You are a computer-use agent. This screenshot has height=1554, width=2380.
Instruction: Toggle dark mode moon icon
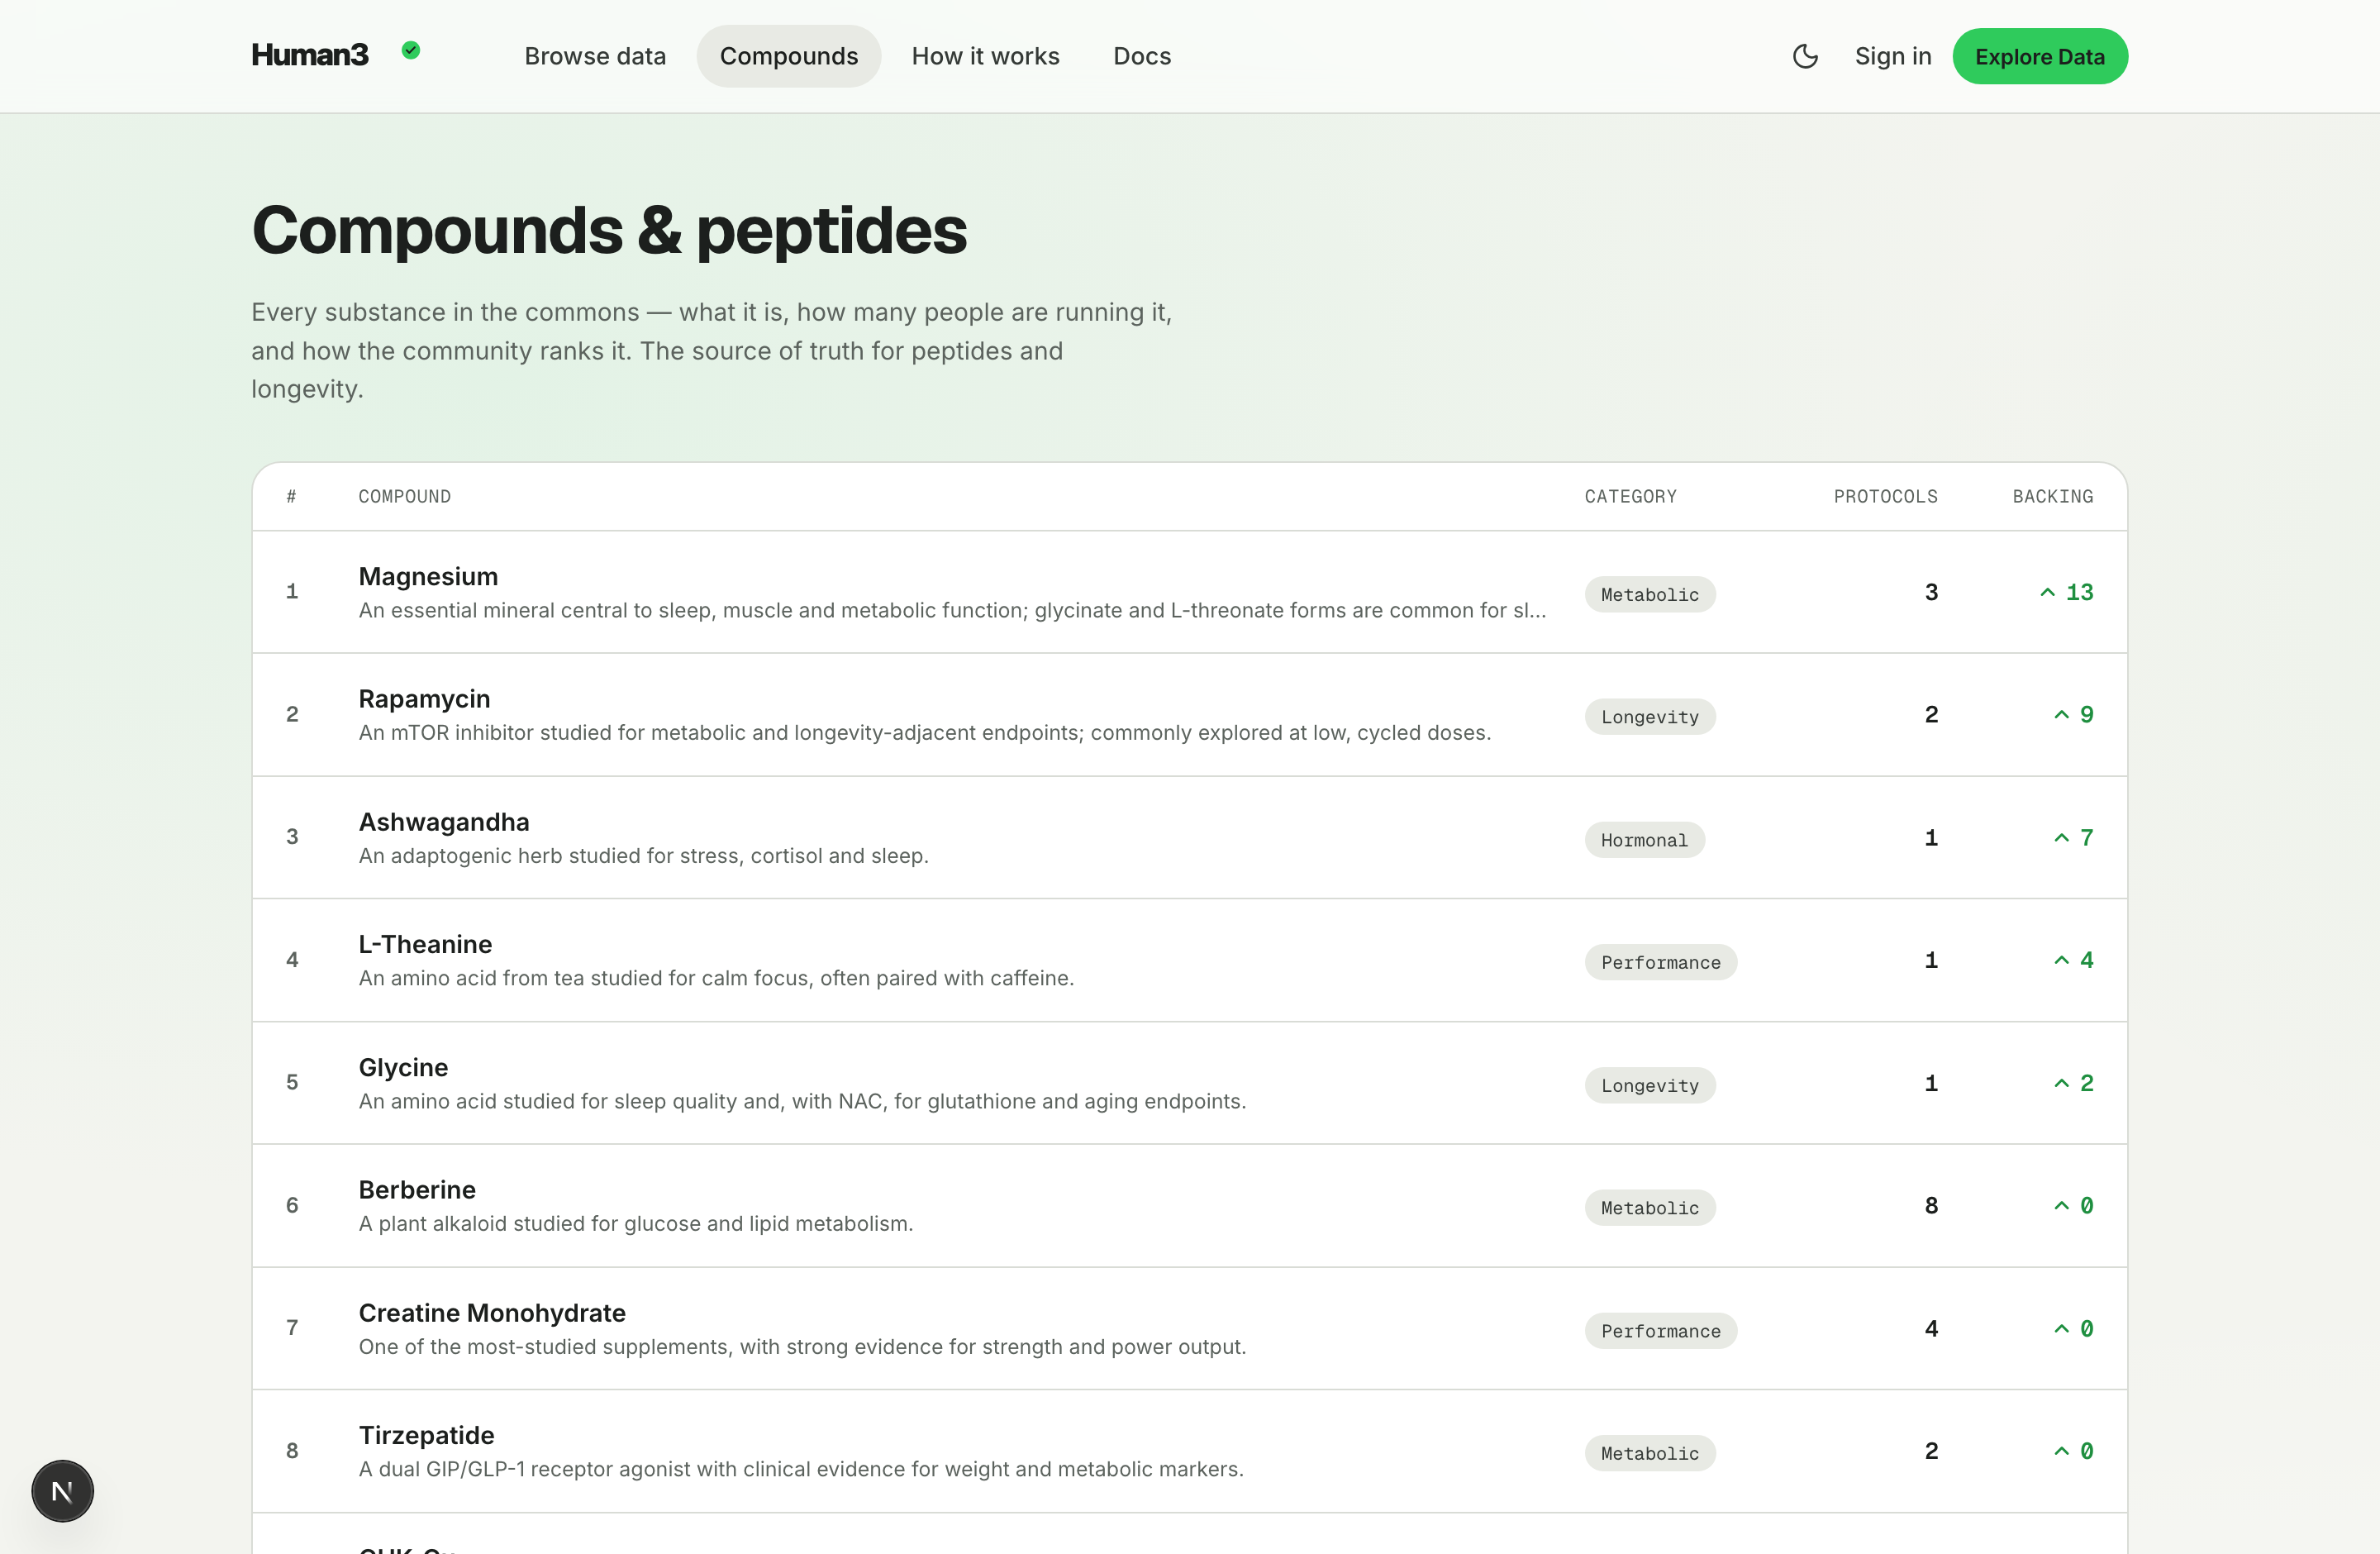tap(1805, 56)
